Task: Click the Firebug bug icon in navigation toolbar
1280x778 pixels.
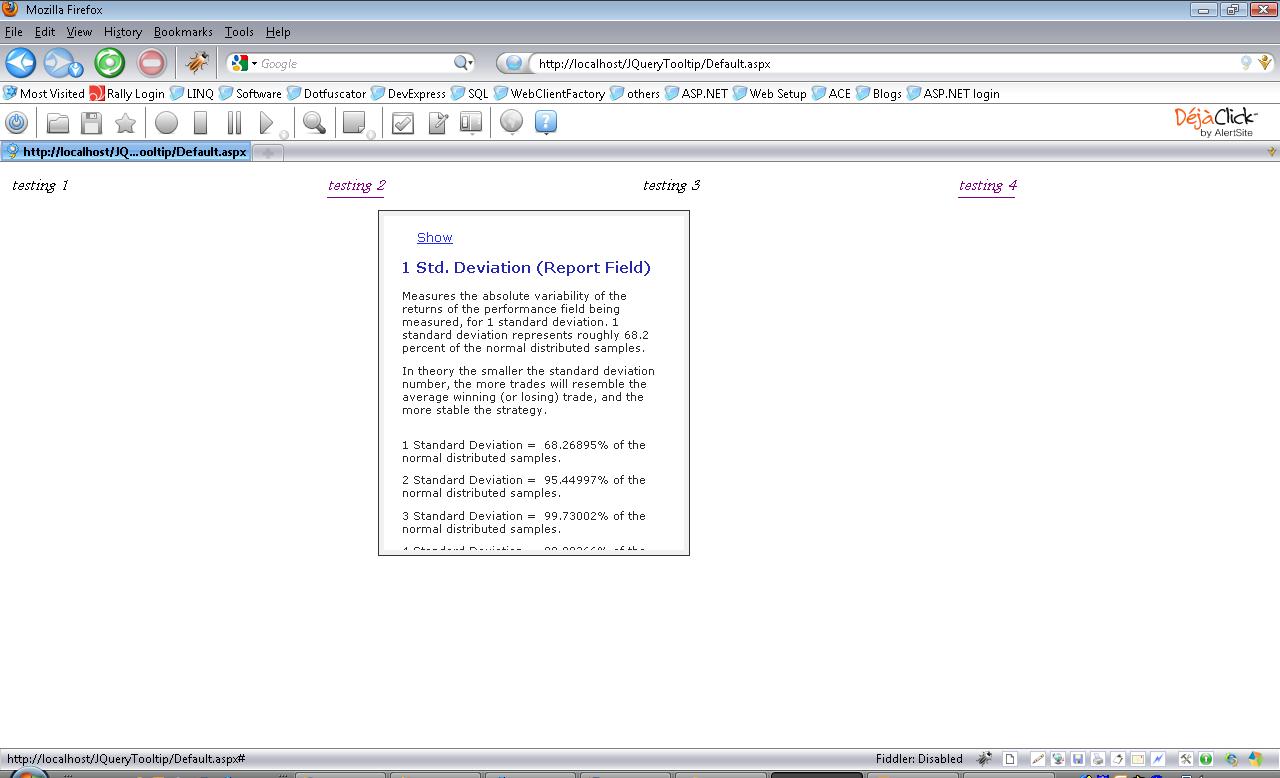Action: tap(197, 63)
